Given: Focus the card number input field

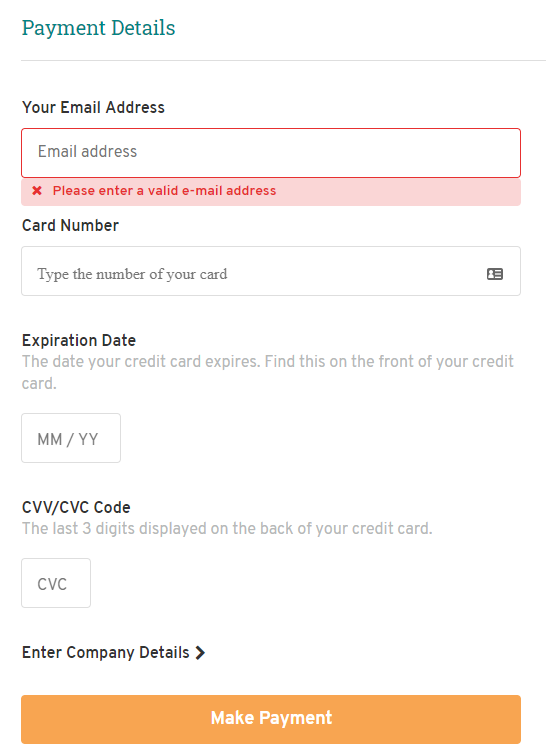Looking at the screenshot, I should coord(271,271).
